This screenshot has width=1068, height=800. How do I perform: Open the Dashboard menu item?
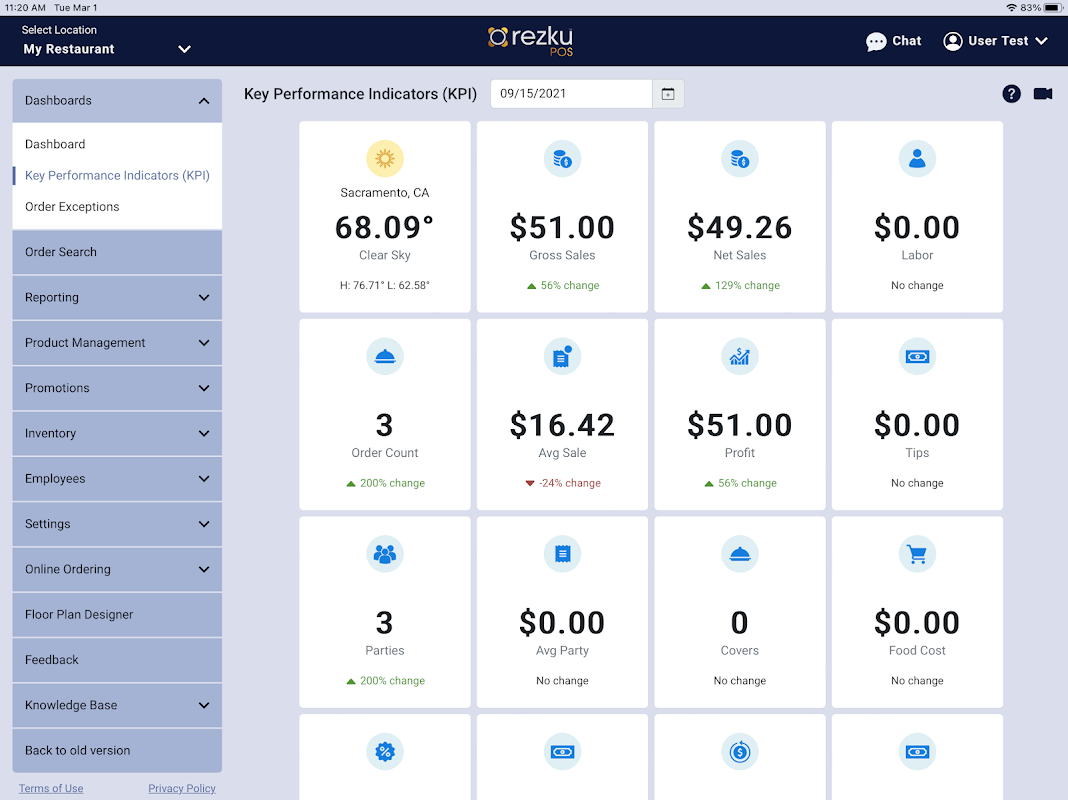[55, 144]
